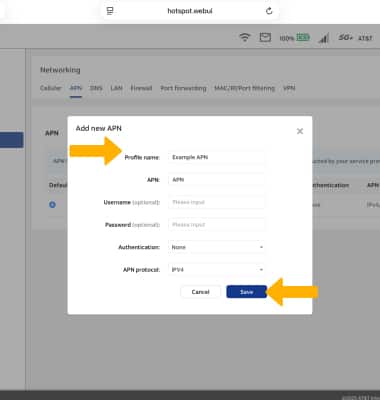Save the new APN profile
The image size is (380, 400).
[247, 292]
